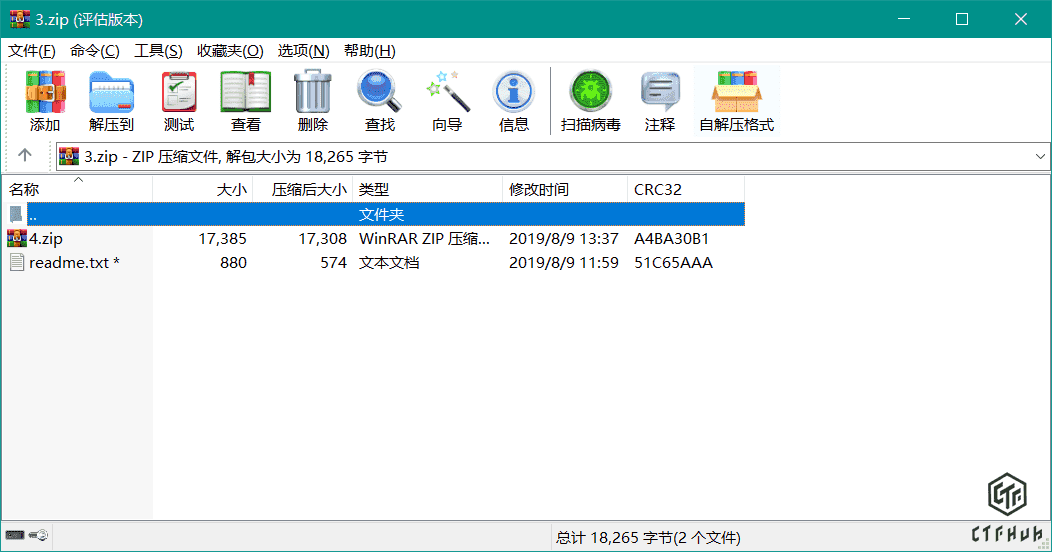
Task: Expand the archive path dropdown arrow
Action: pyautogui.click(x=1040, y=157)
